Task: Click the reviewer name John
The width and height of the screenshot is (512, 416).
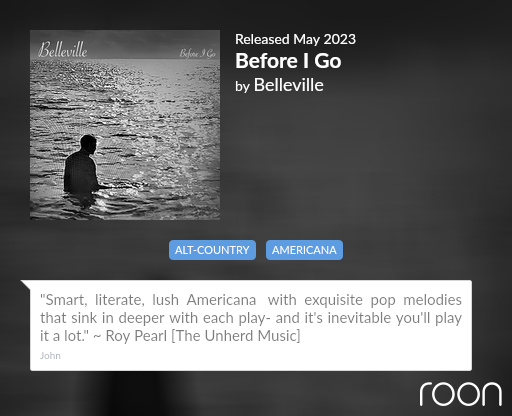Action: (x=50, y=356)
